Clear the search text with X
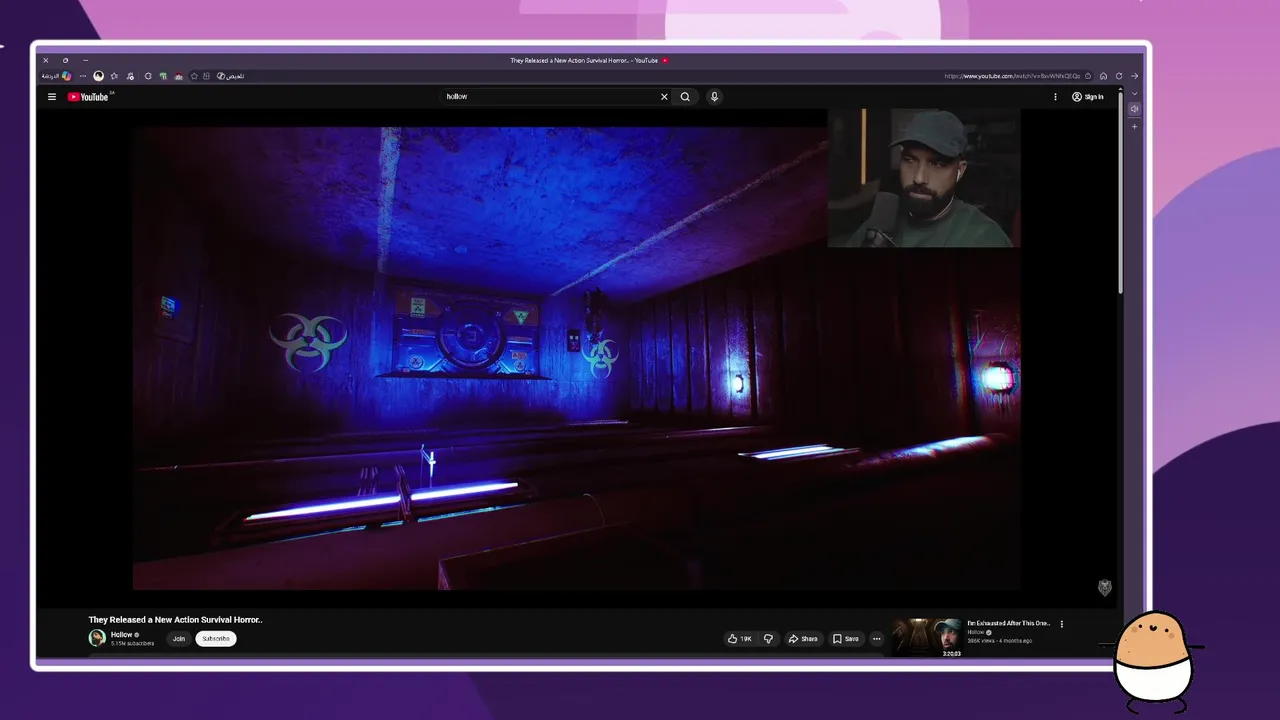Screen dimensions: 1280x720 pos(664,97)
